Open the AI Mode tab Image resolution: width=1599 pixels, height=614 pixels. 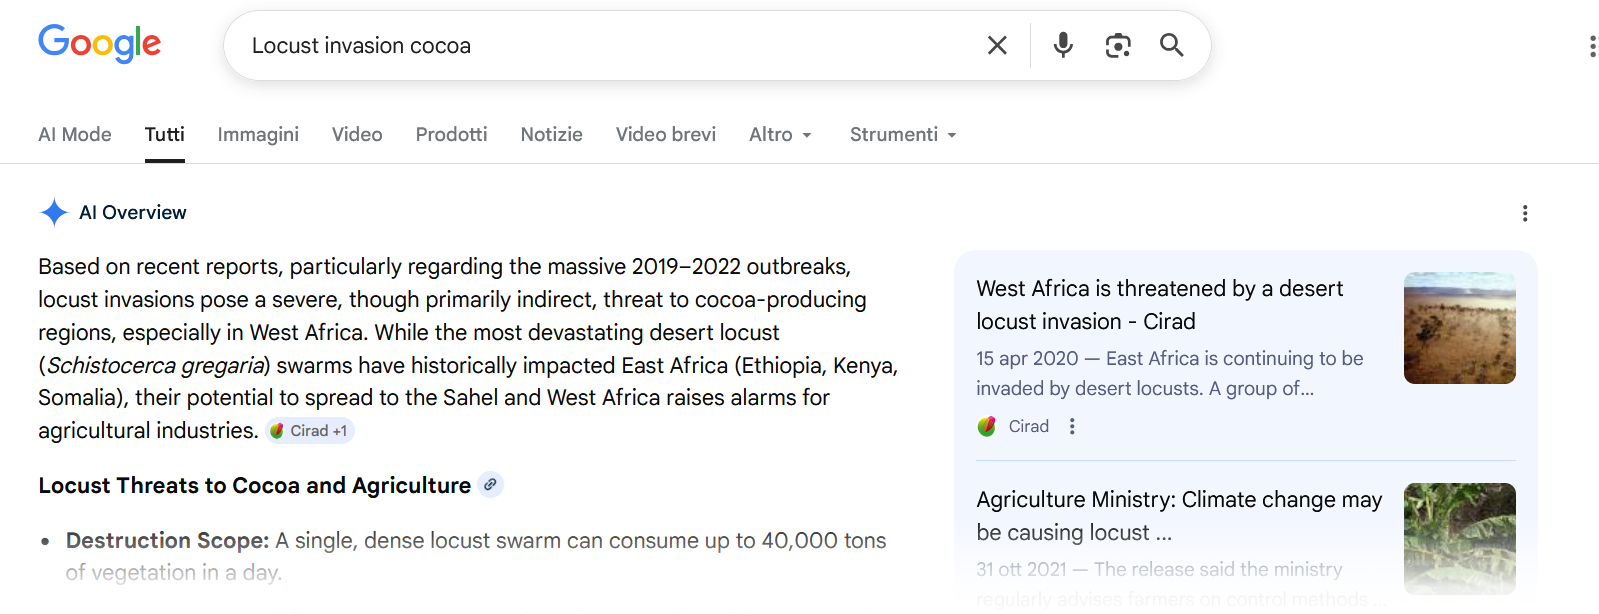(x=75, y=135)
